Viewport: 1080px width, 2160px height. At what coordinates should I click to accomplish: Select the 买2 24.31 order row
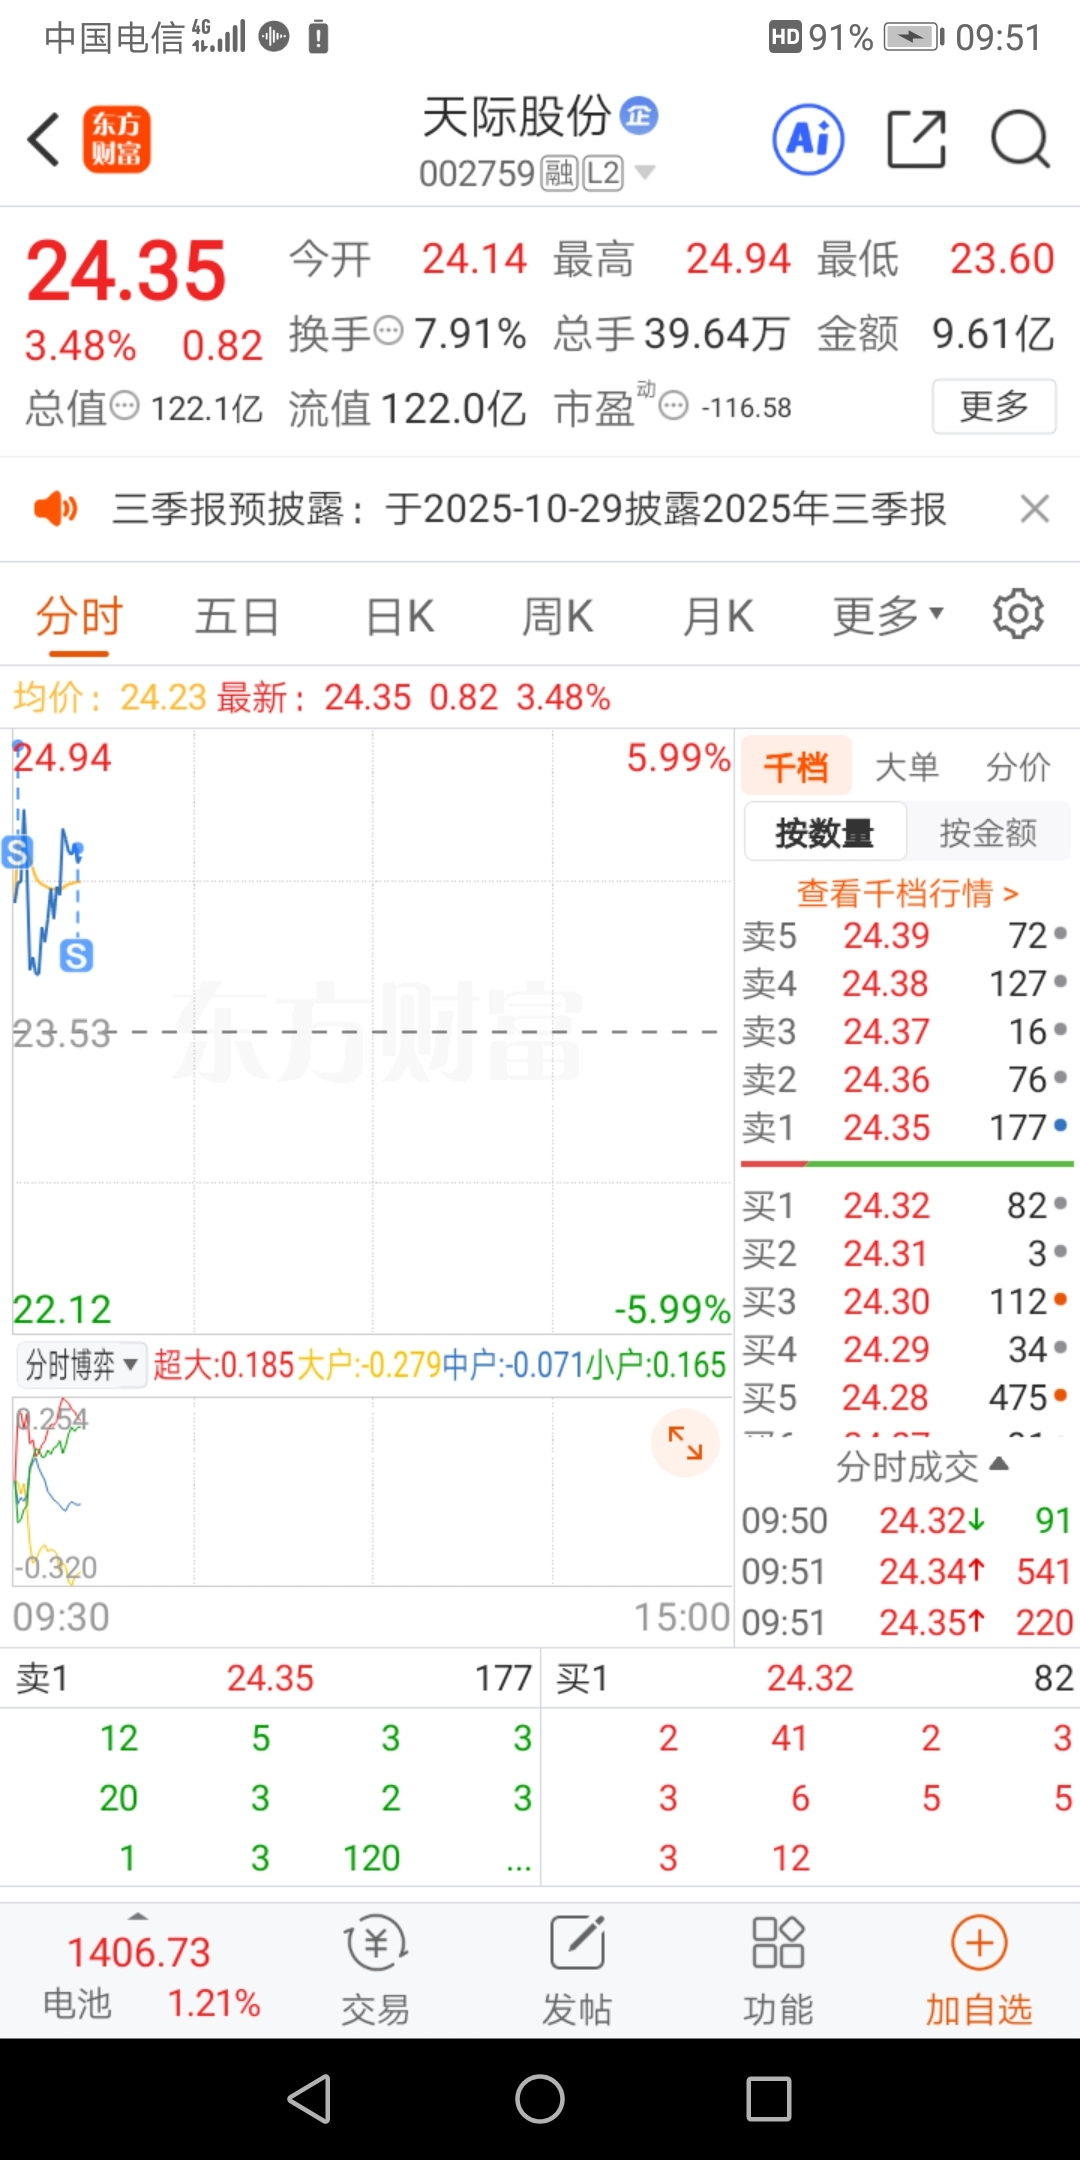coord(906,1254)
